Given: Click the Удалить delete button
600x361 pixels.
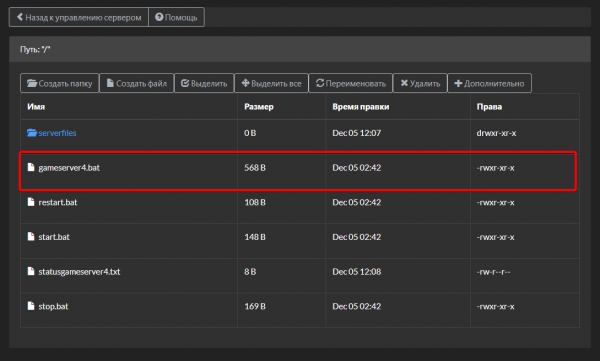Looking at the screenshot, I should 420,83.
